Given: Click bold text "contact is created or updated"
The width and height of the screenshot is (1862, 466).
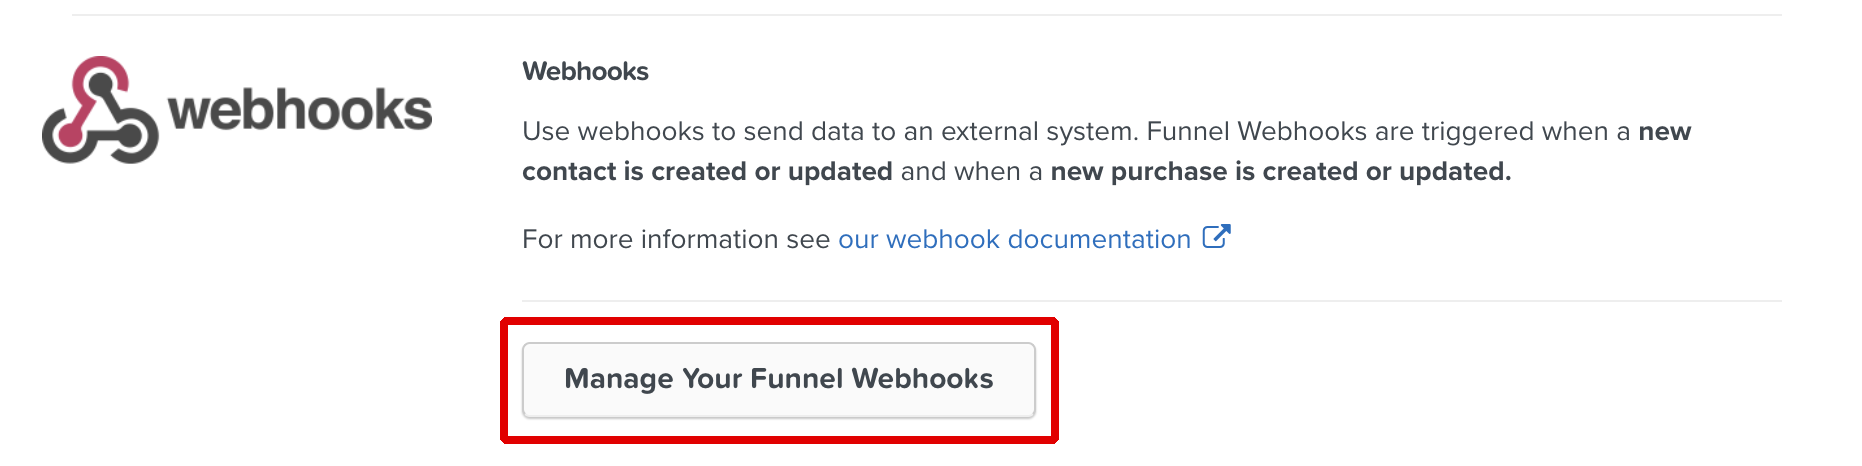Looking at the screenshot, I should 707,172.
